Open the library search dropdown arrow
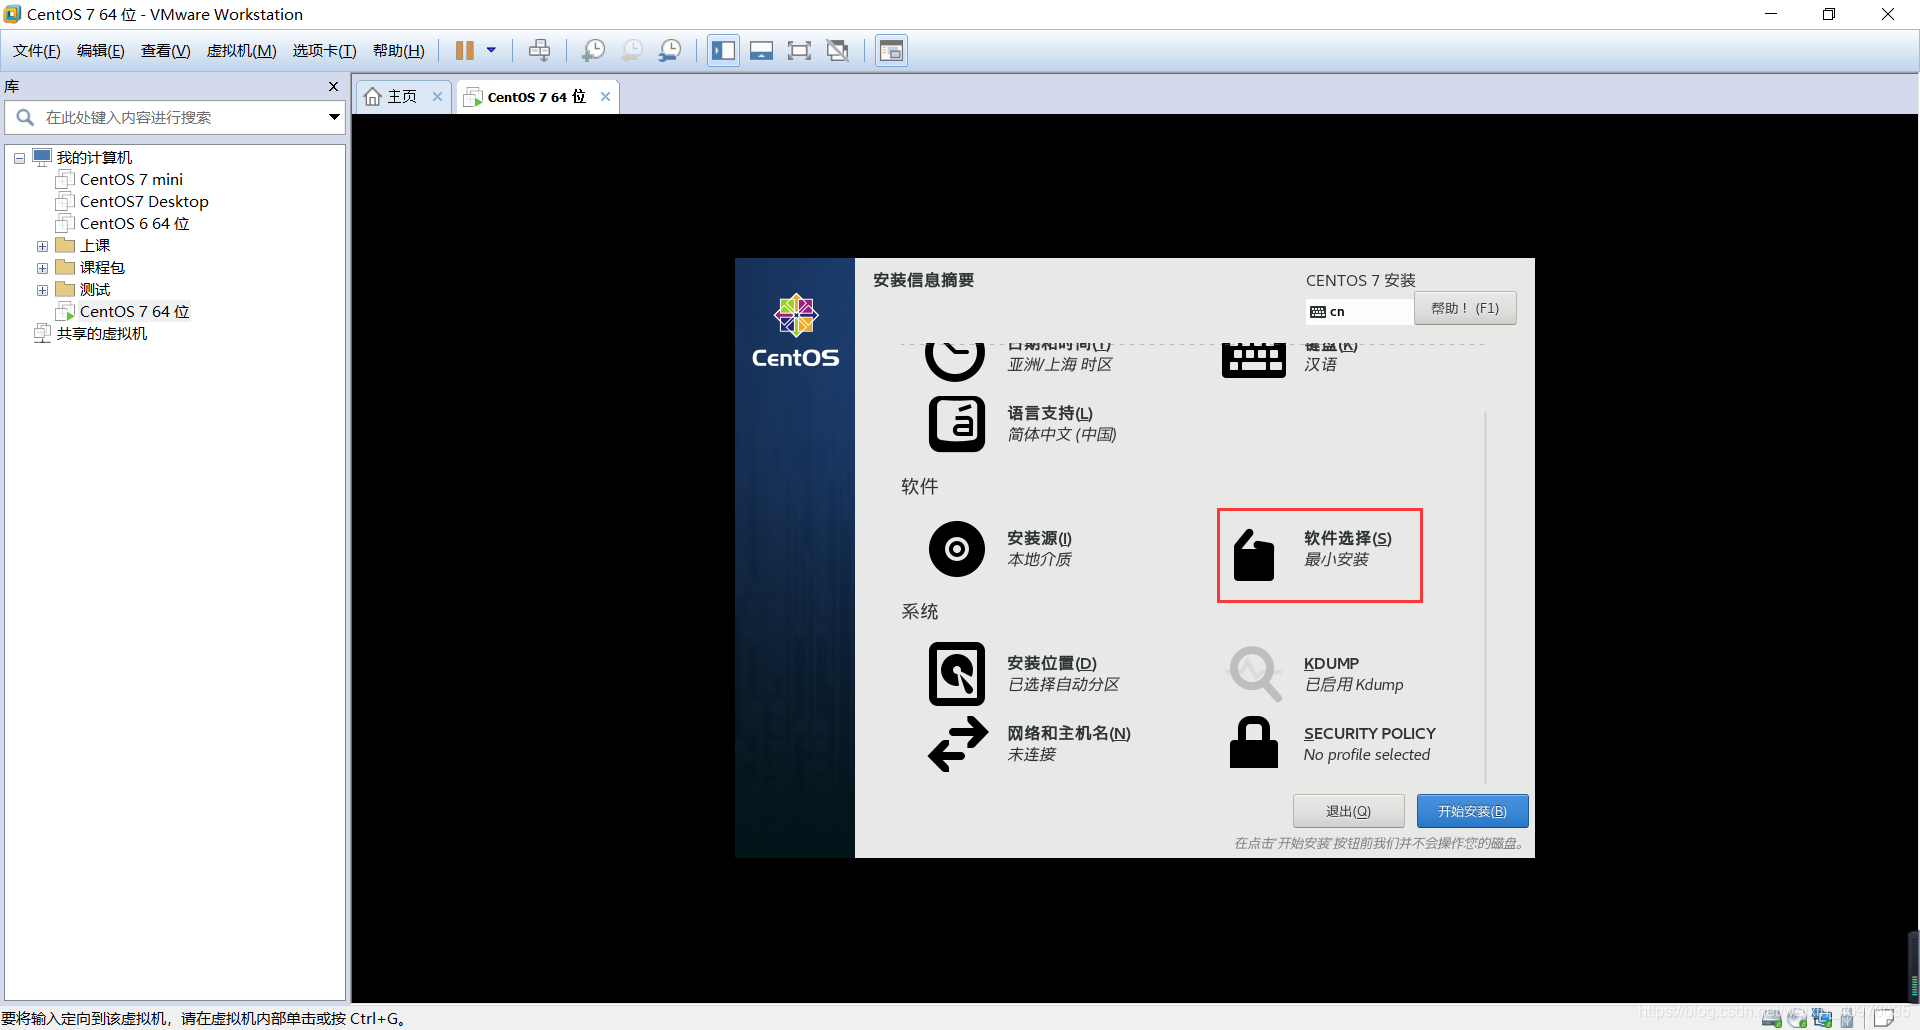 tap(334, 117)
